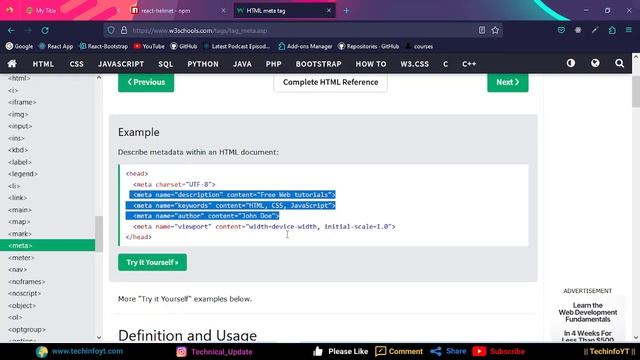Open C++ in top menu
This screenshot has height=360, width=640.
[469, 64]
